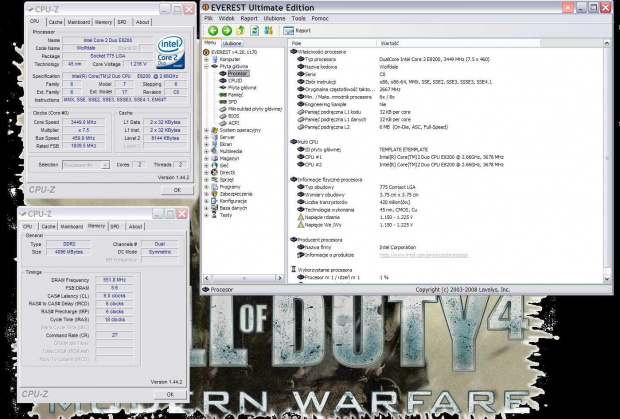Click the details pane scrollbar up arrow
Viewport: 620px width, 419px height.
pyautogui.click(x=607, y=43)
